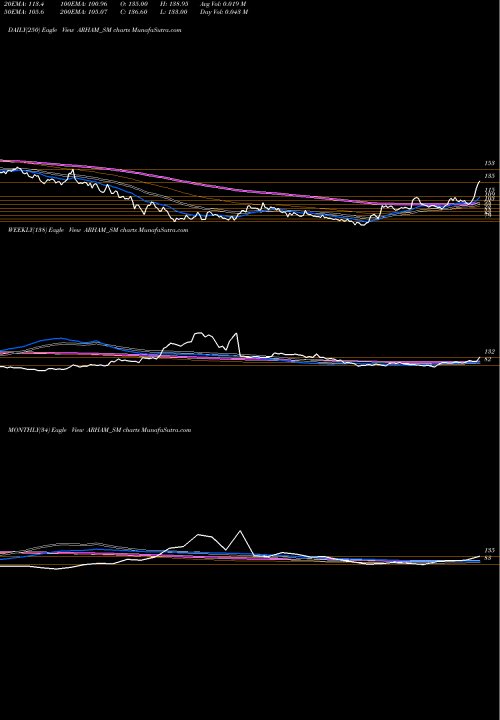The height and width of the screenshot is (720, 500).
Task: Click the 20EMA value at the top
Action: coord(24,4)
